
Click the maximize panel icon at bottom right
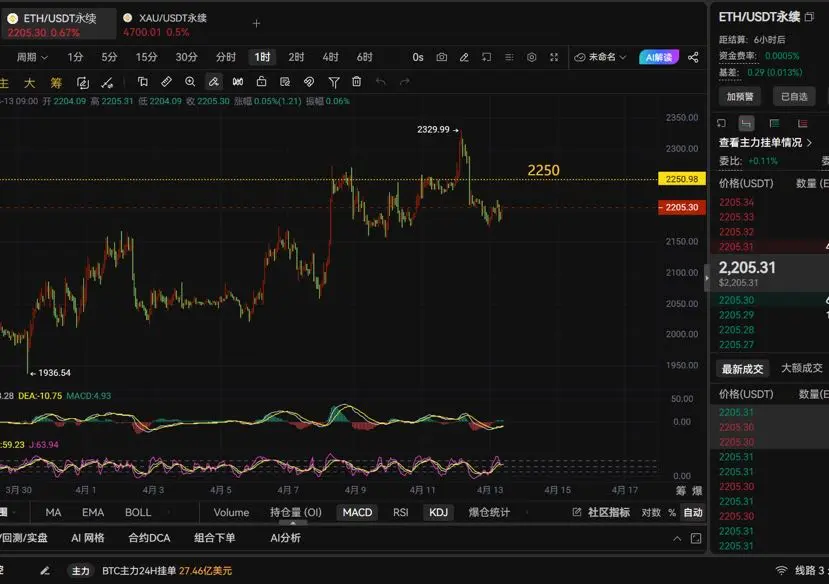tap(696, 539)
